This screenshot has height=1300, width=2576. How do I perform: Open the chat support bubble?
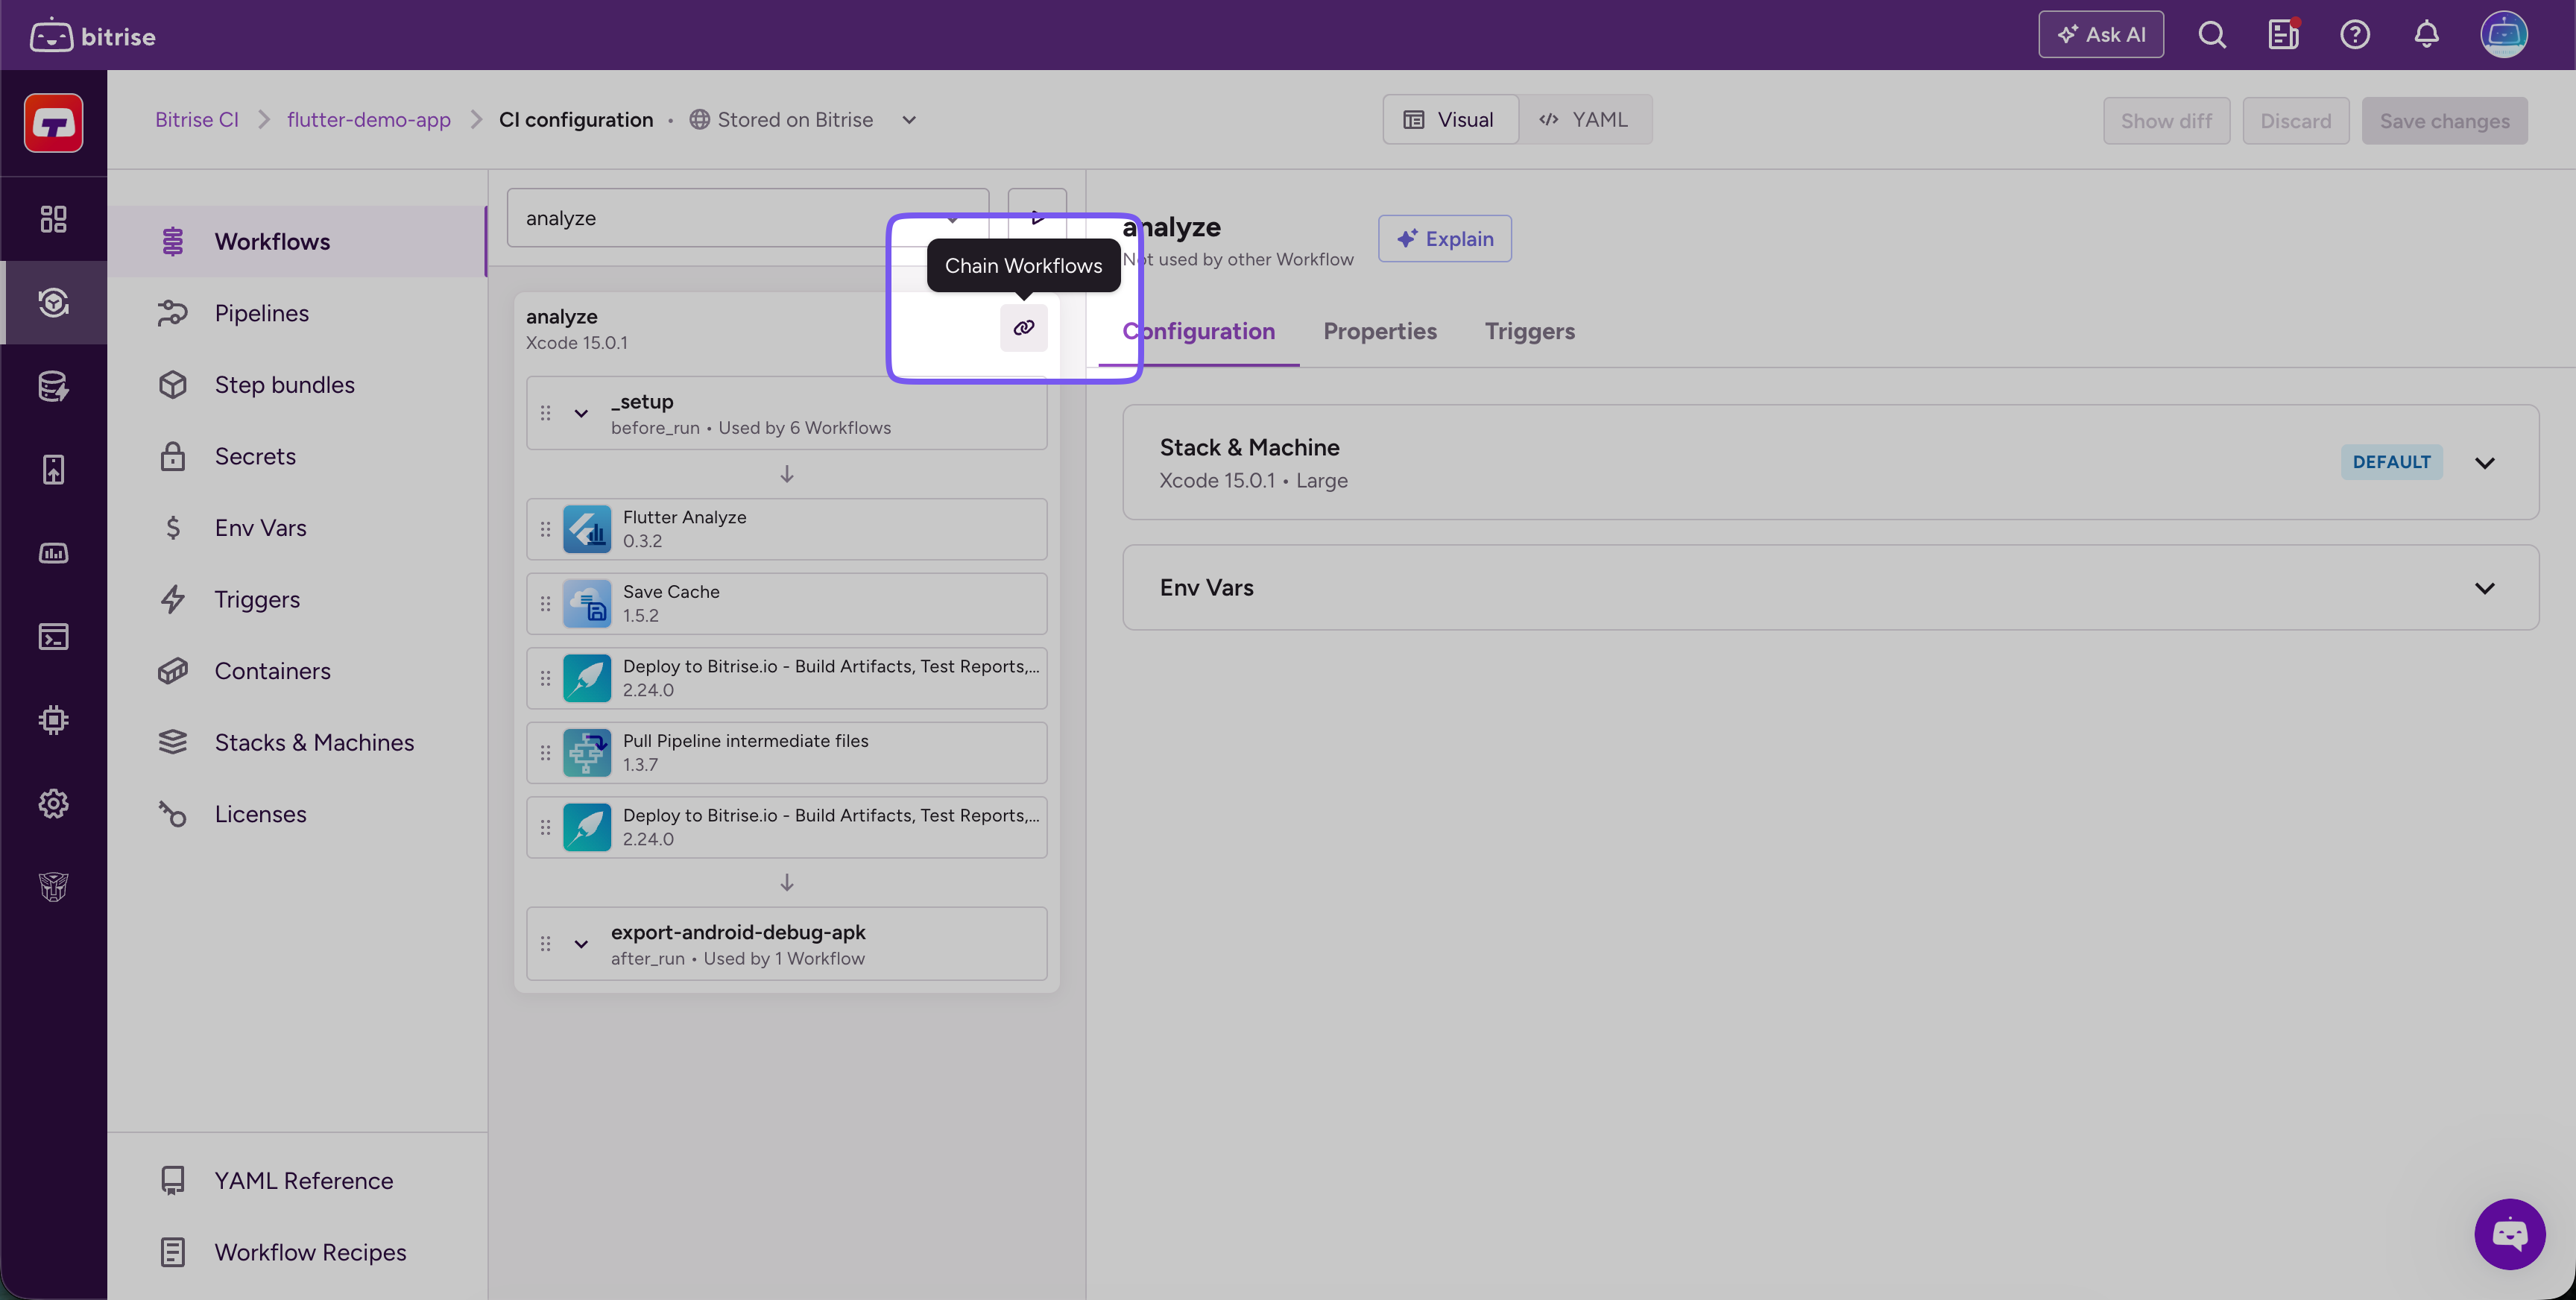pyautogui.click(x=2509, y=1234)
